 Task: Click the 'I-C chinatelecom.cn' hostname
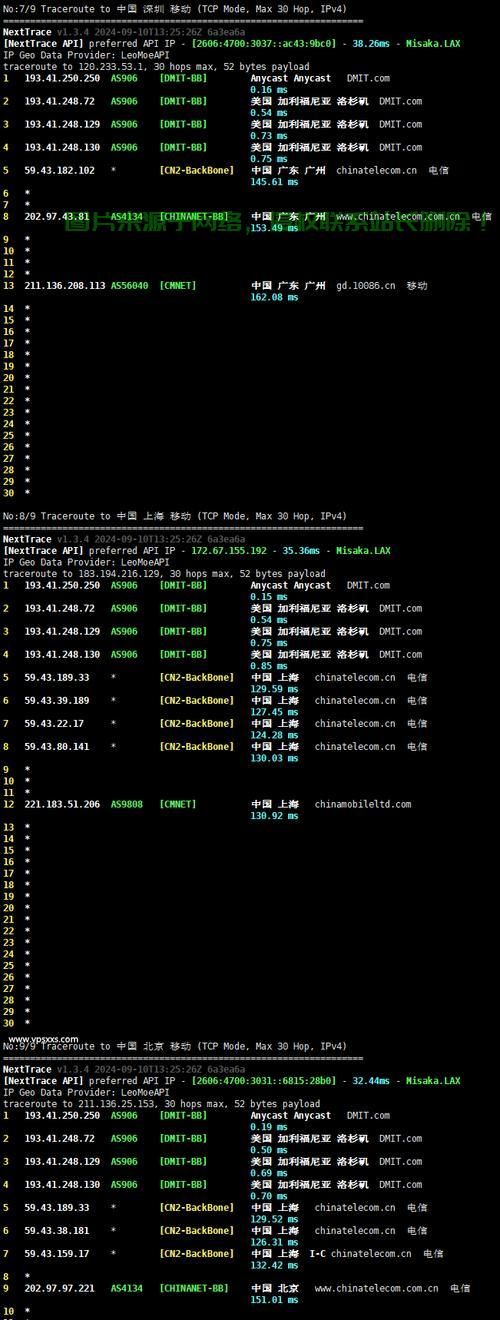click(360, 1253)
